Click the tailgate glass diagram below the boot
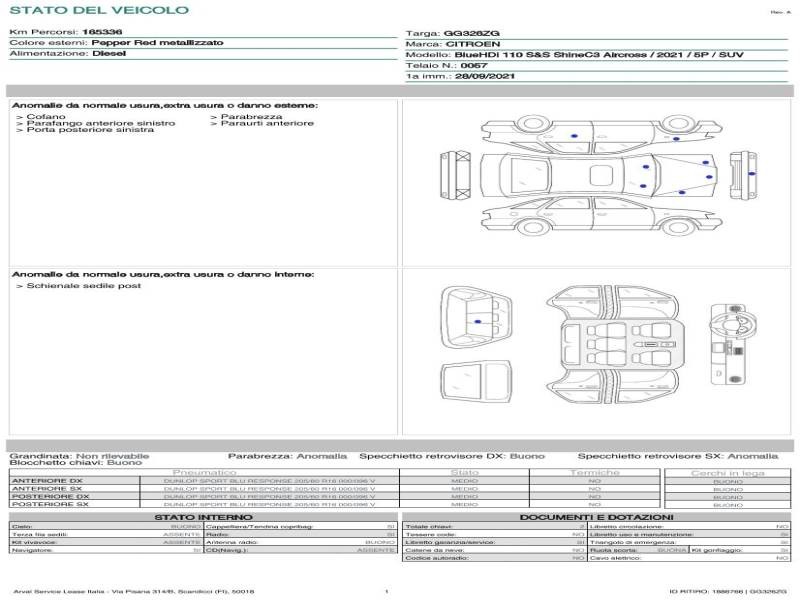Viewport: 800px width, 600px height. [476, 383]
